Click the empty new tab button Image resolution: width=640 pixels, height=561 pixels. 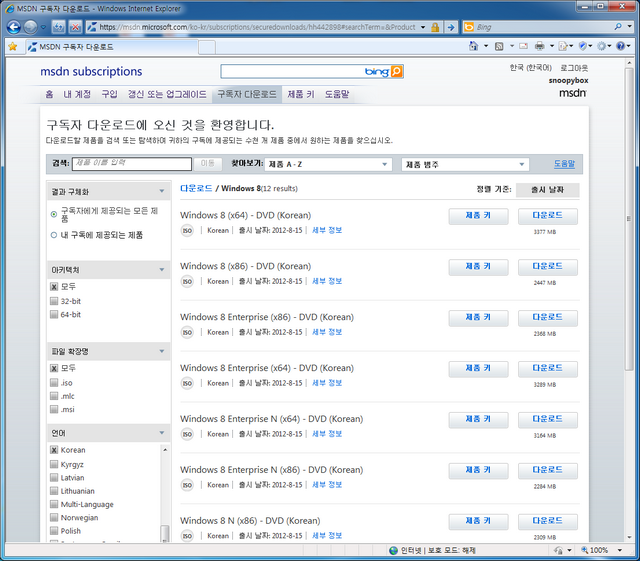(207, 47)
